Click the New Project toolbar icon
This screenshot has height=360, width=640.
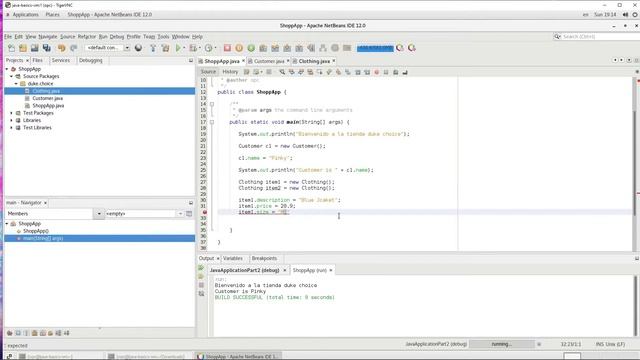[23, 48]
